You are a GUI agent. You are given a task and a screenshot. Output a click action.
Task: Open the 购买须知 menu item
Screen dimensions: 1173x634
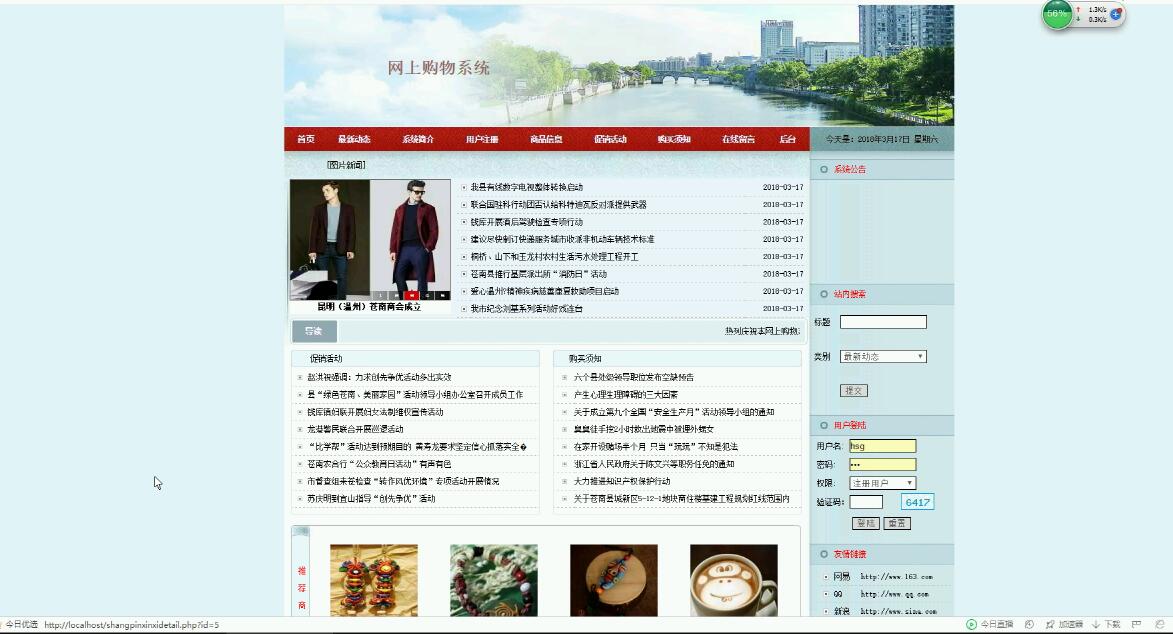coord(674,139)
